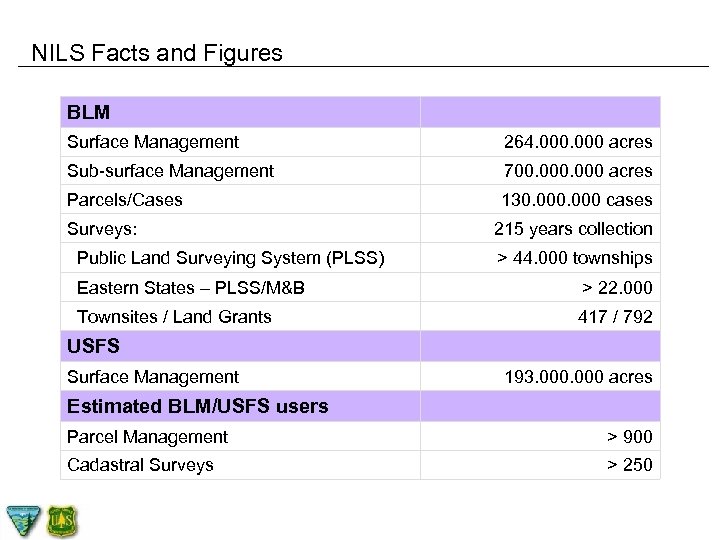Click the 'BLM' section header cell
This screenshot has width=720, height=540.
(x=240, y=112)
